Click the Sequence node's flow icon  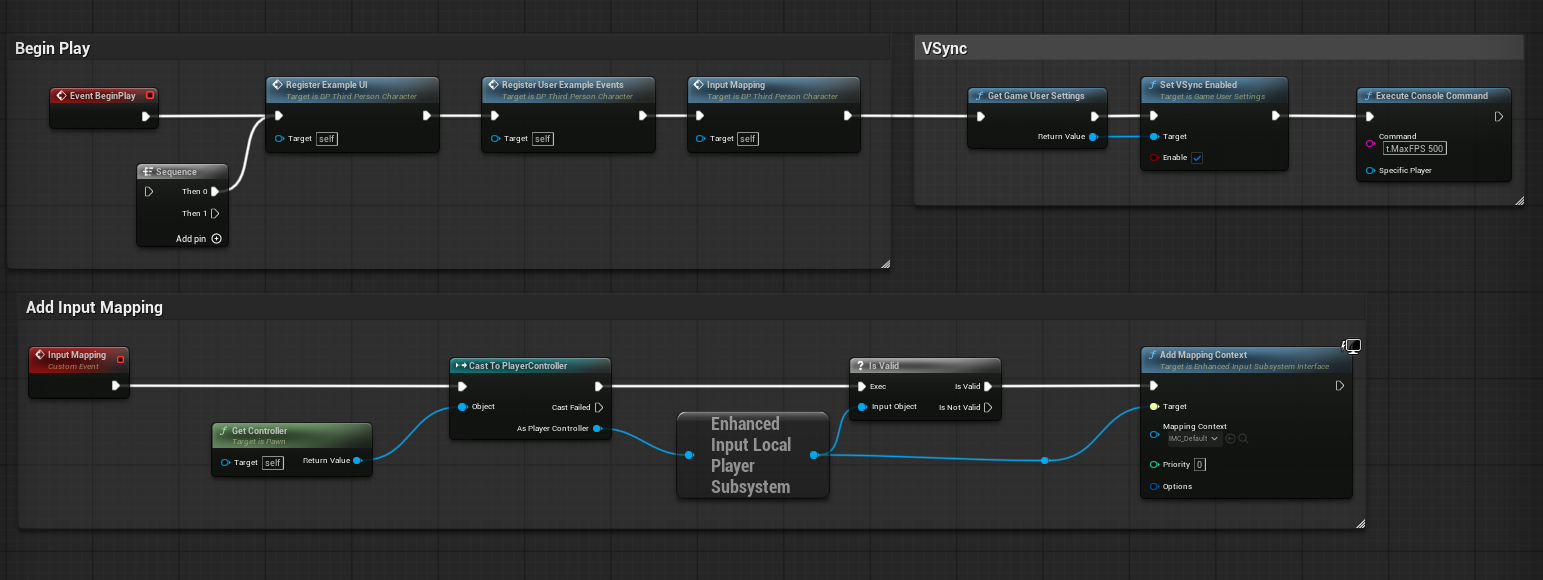(148, 171)
